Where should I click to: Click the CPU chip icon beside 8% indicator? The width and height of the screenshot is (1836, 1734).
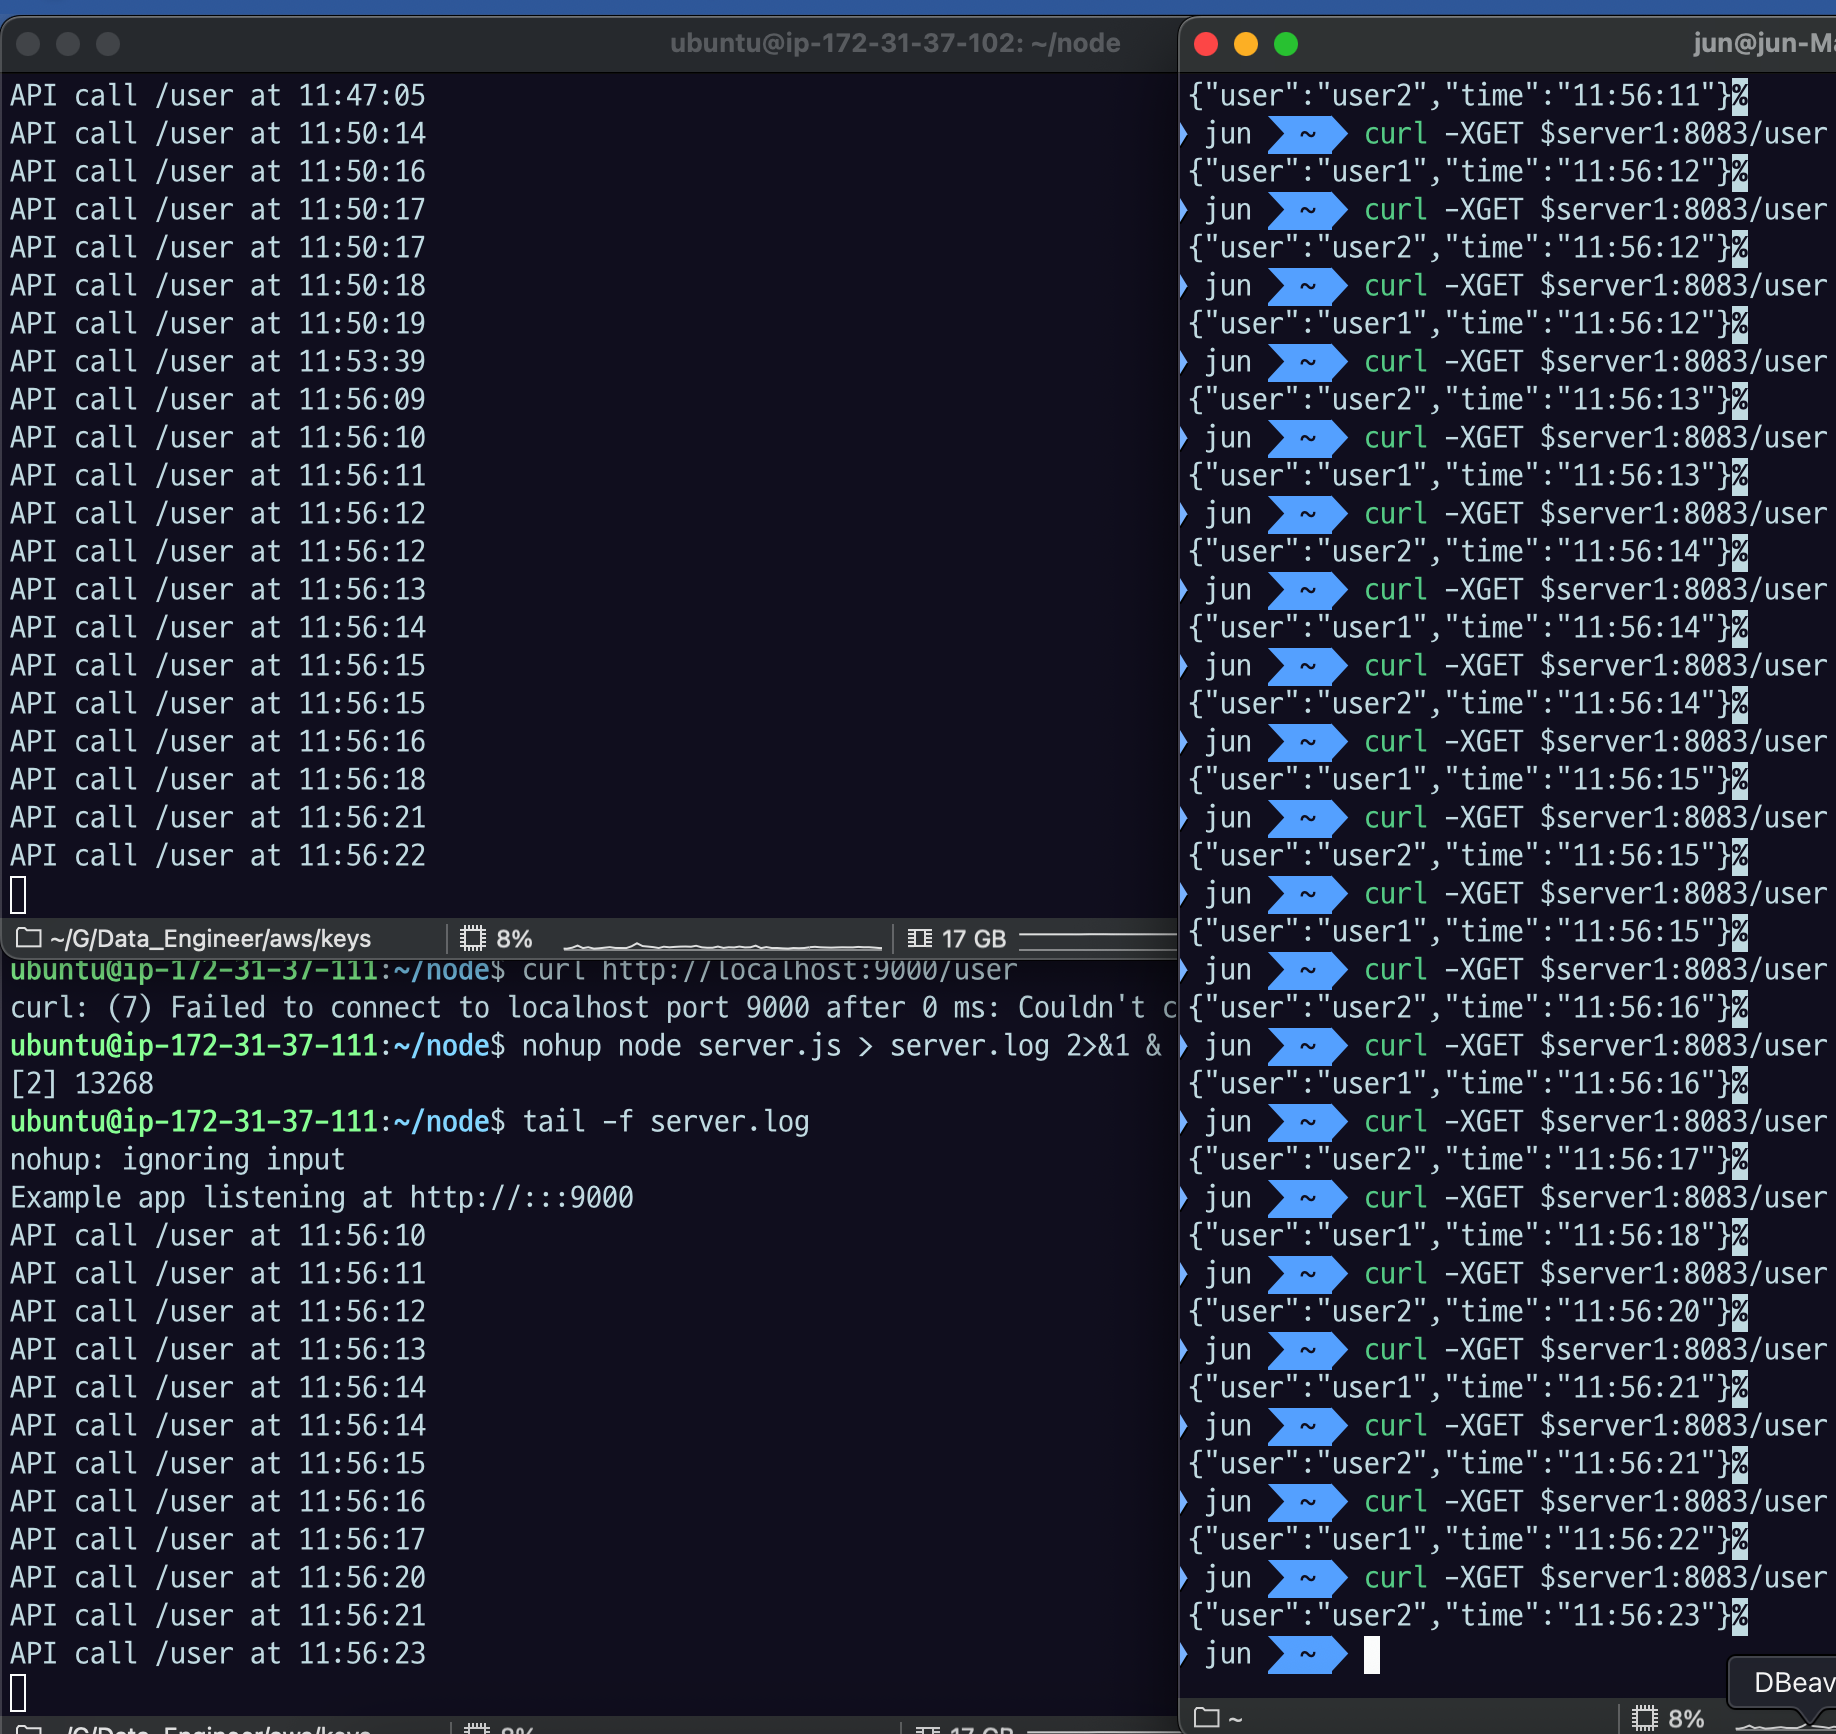pyautogui.click(x=471, y=937)
